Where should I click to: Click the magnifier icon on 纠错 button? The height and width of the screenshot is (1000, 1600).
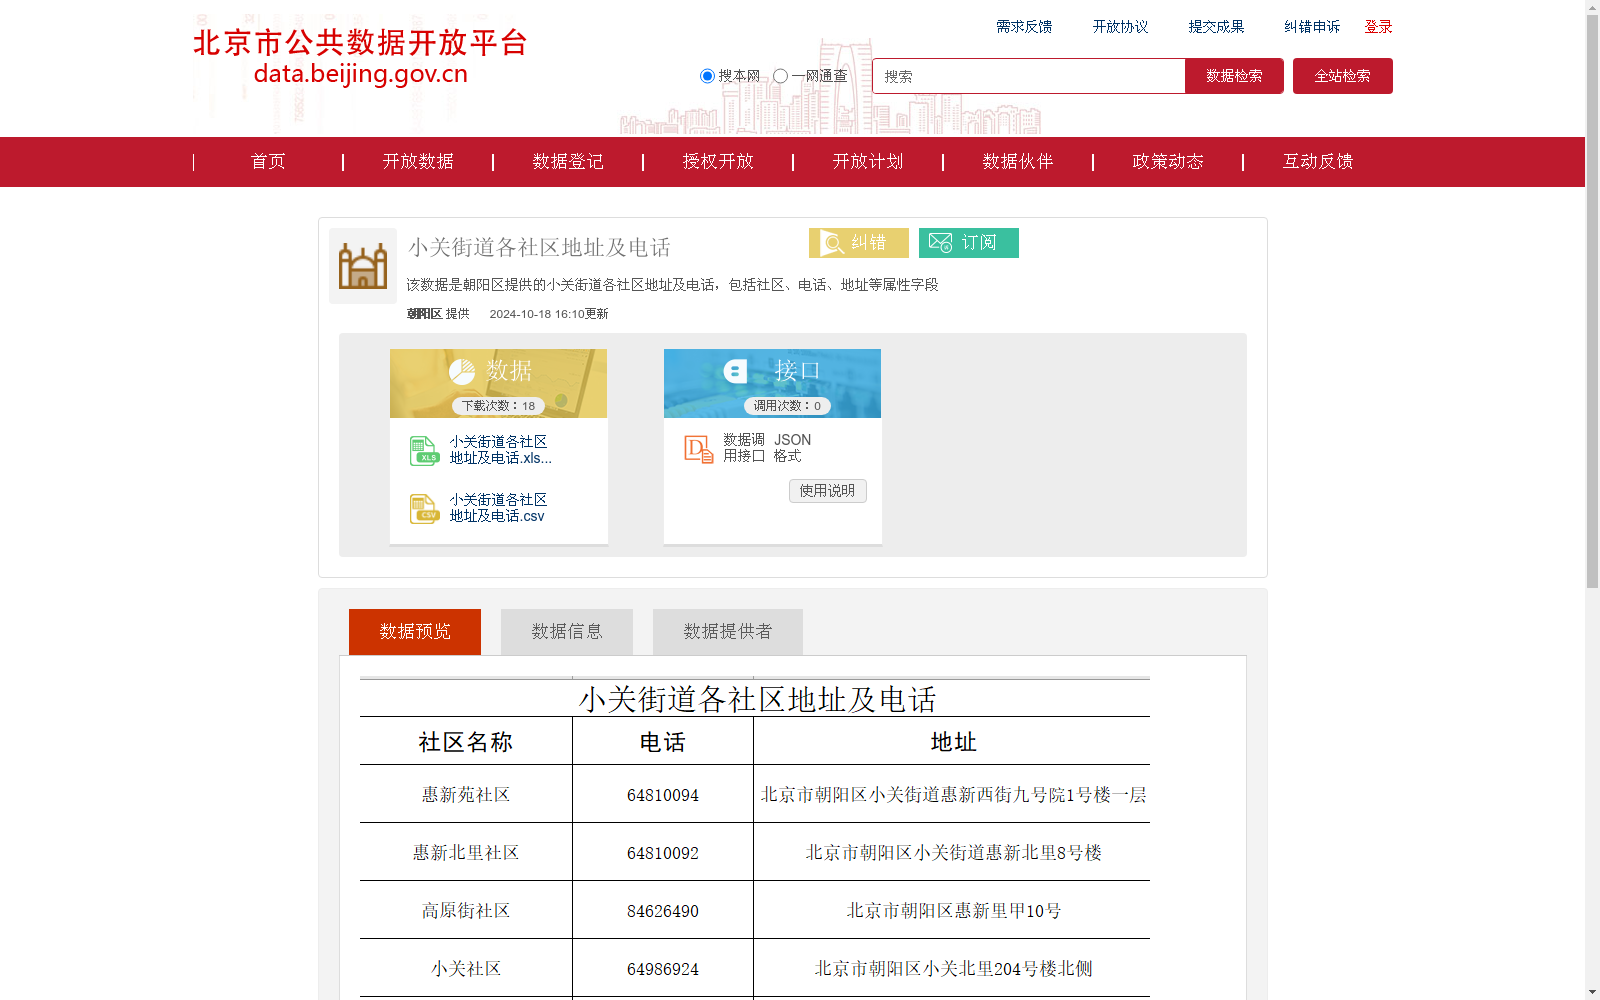(832, 243)
